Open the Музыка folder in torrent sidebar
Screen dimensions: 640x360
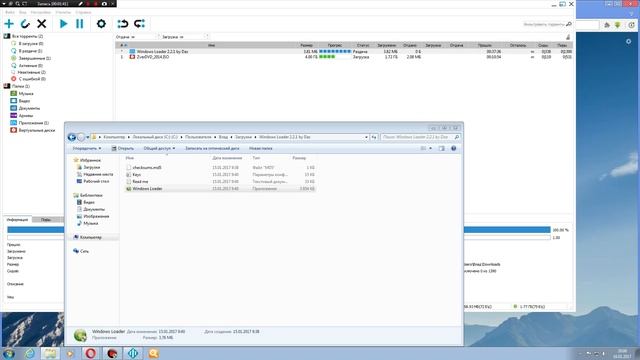click(26, 93)
